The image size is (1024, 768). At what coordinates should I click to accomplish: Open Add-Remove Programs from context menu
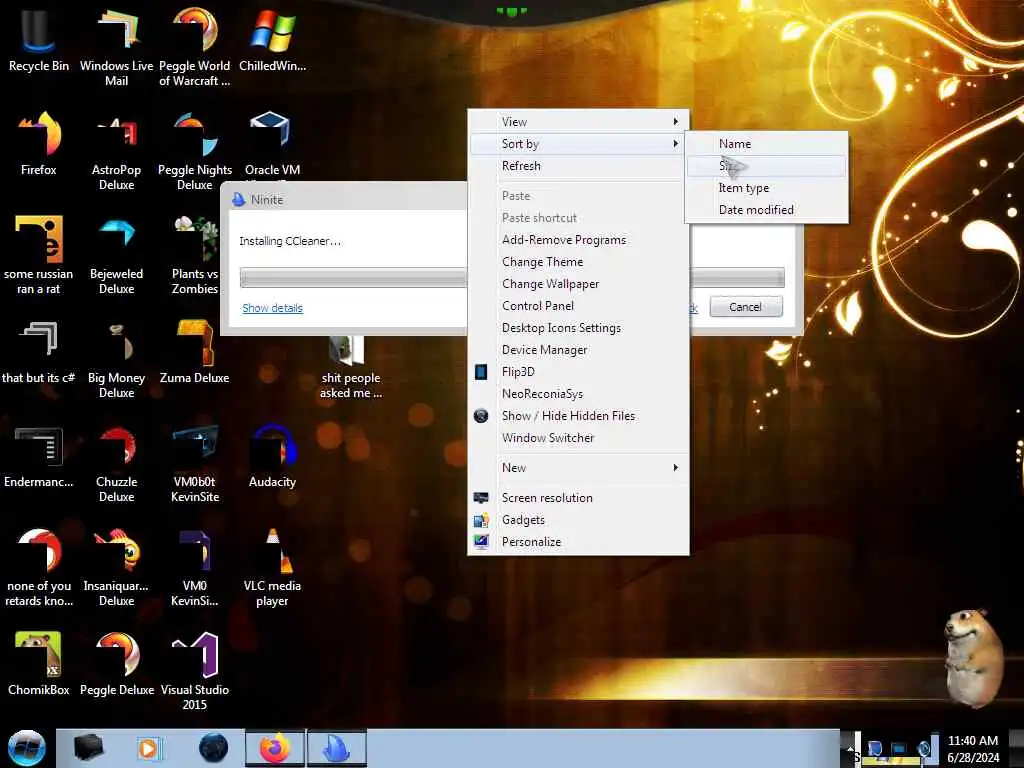(x=579, y=240)
